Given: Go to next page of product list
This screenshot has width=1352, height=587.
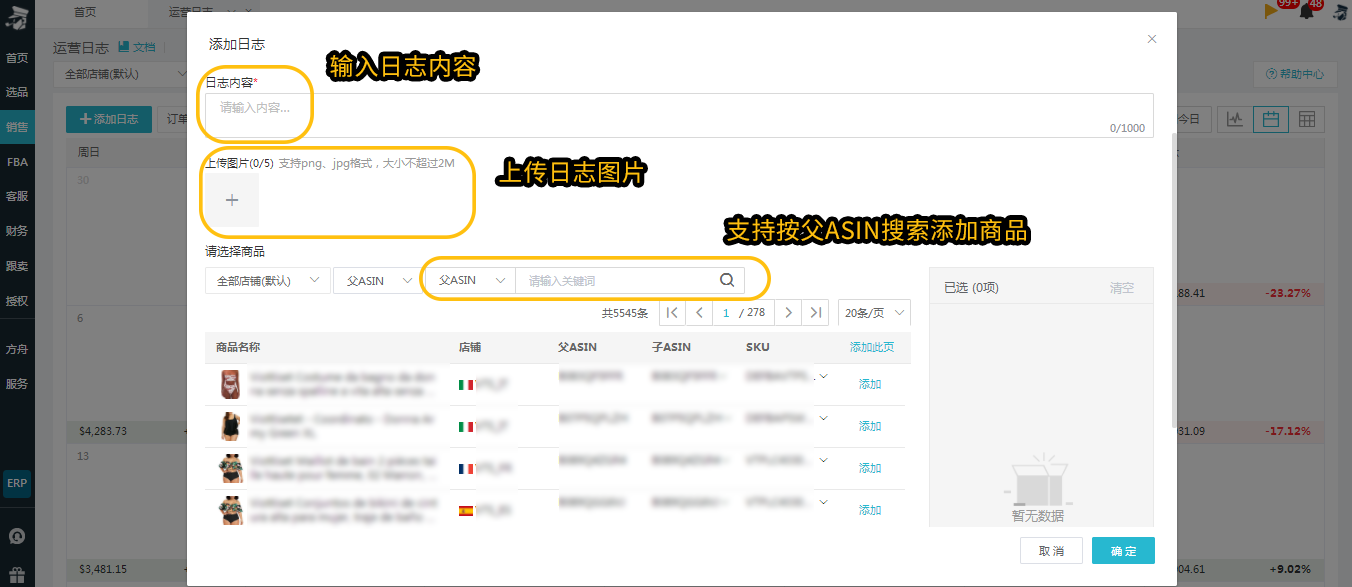Looking at the screenshot, I should (789, 313).
